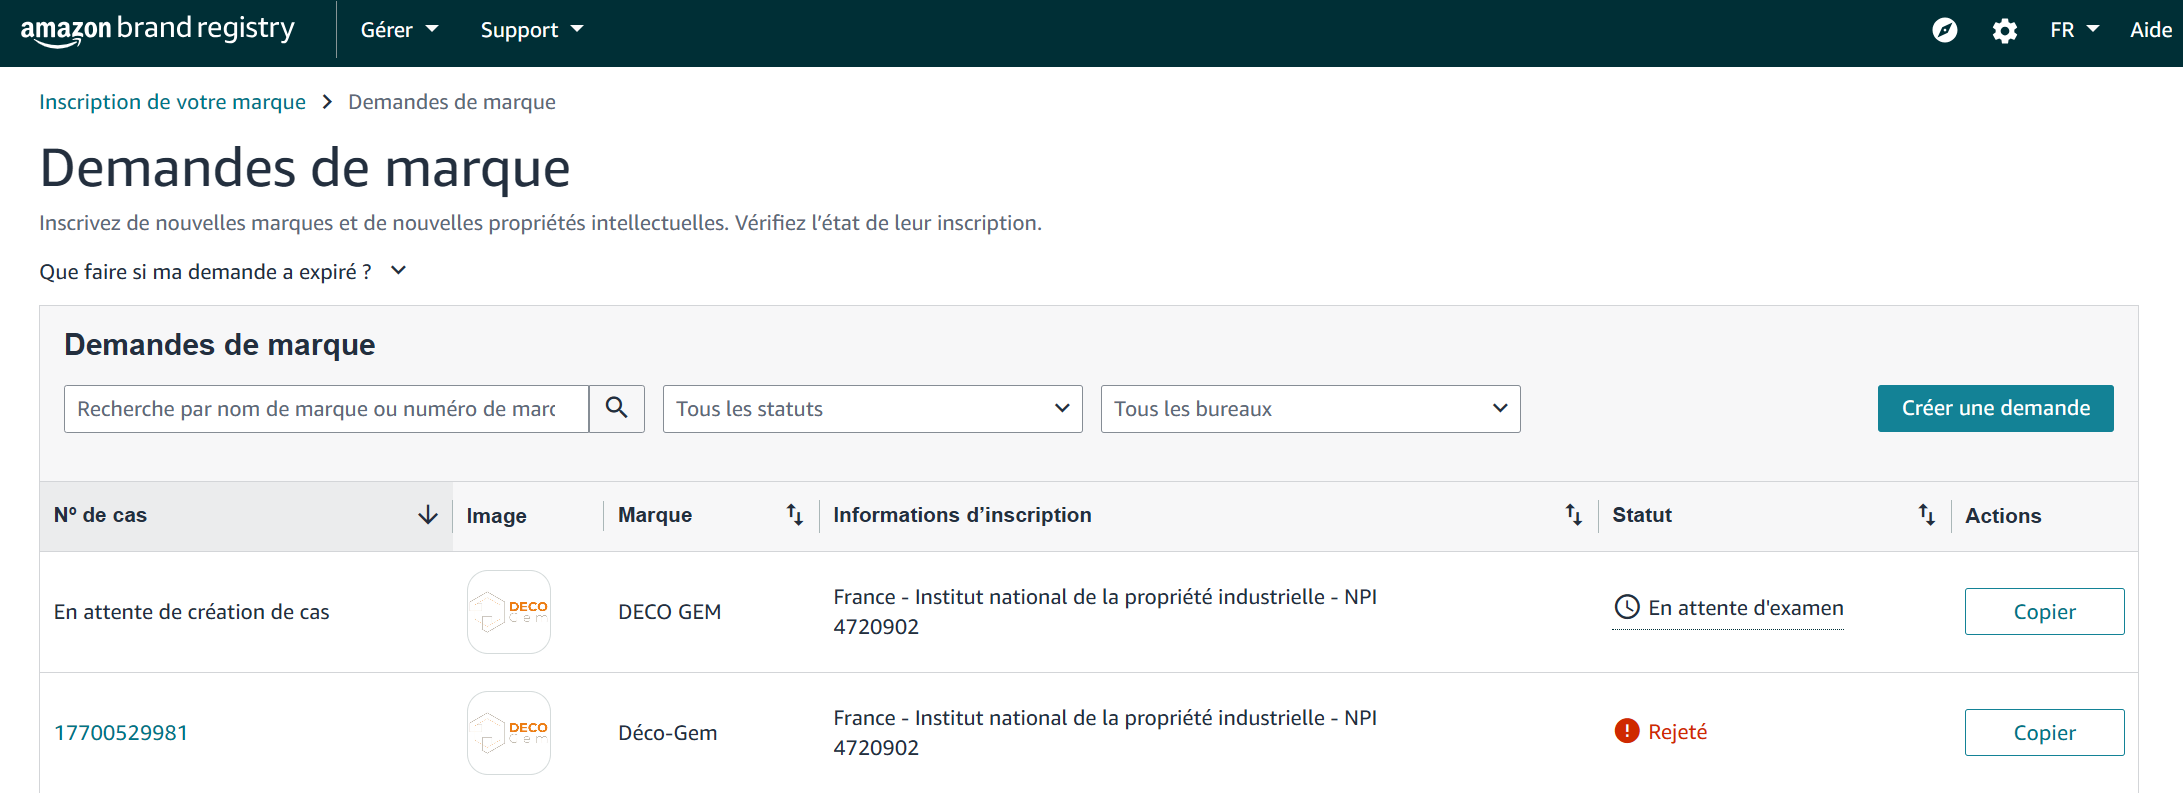Click the Demandes de marque breadcrumb text

click(451, 102)
